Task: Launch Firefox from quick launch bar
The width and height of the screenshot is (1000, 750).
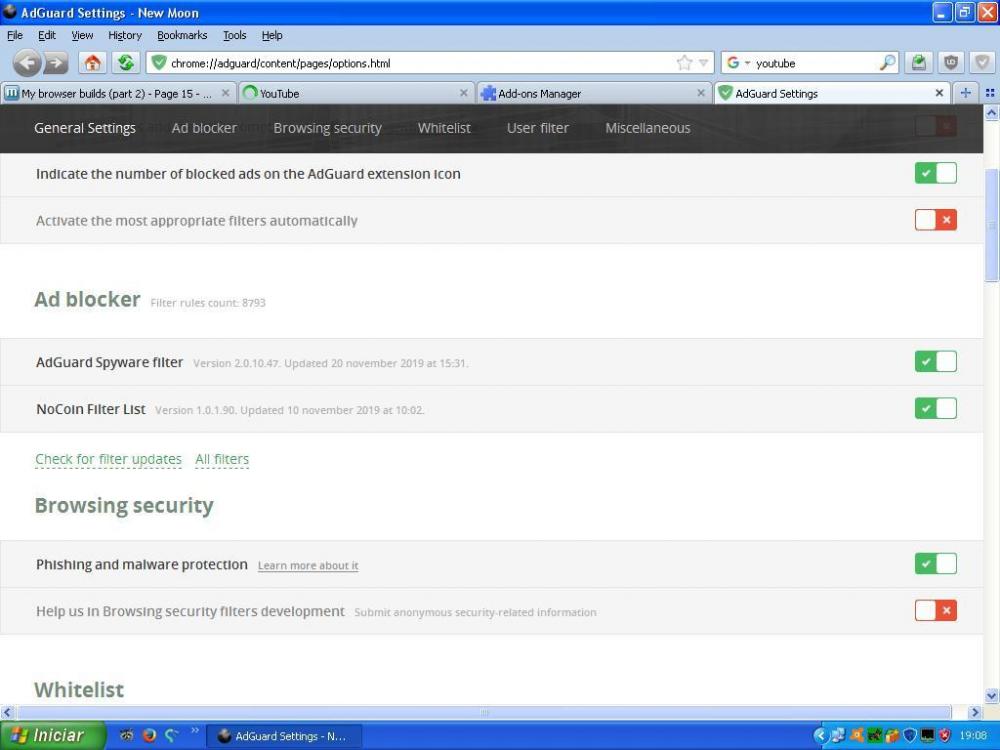Action: [x=149, y=735]
